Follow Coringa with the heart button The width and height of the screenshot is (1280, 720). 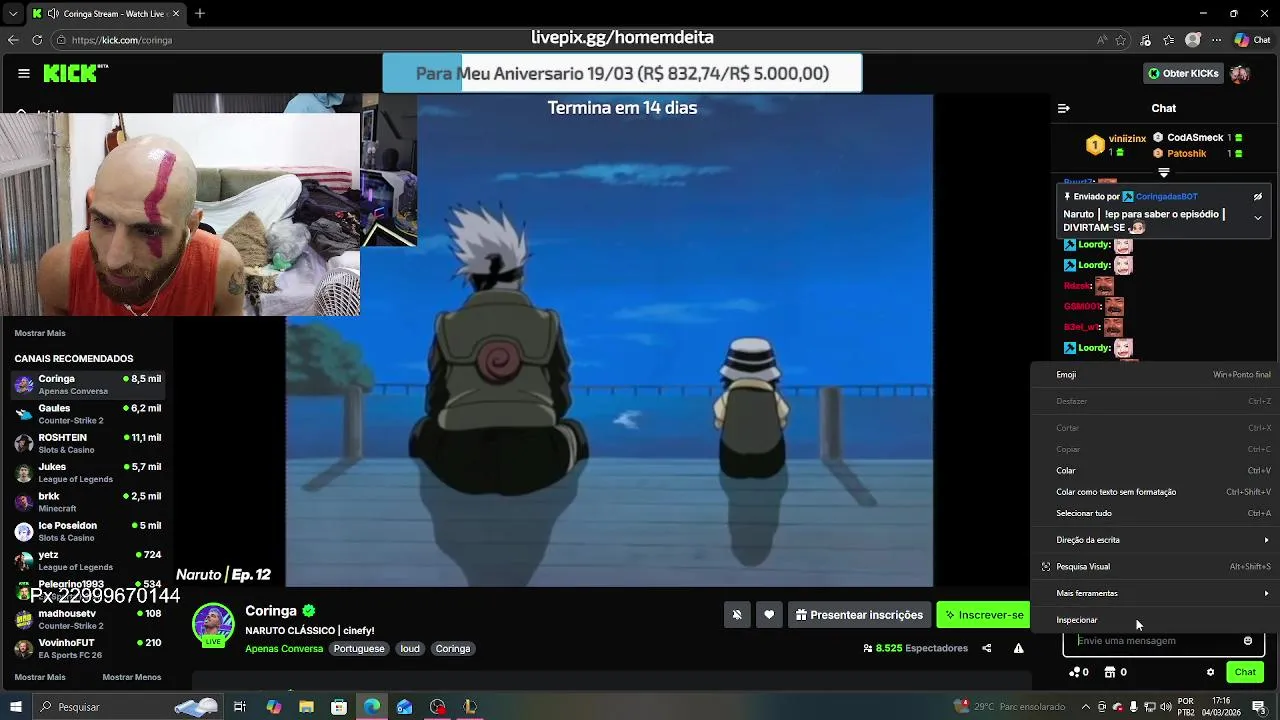[x=769, y=615]
